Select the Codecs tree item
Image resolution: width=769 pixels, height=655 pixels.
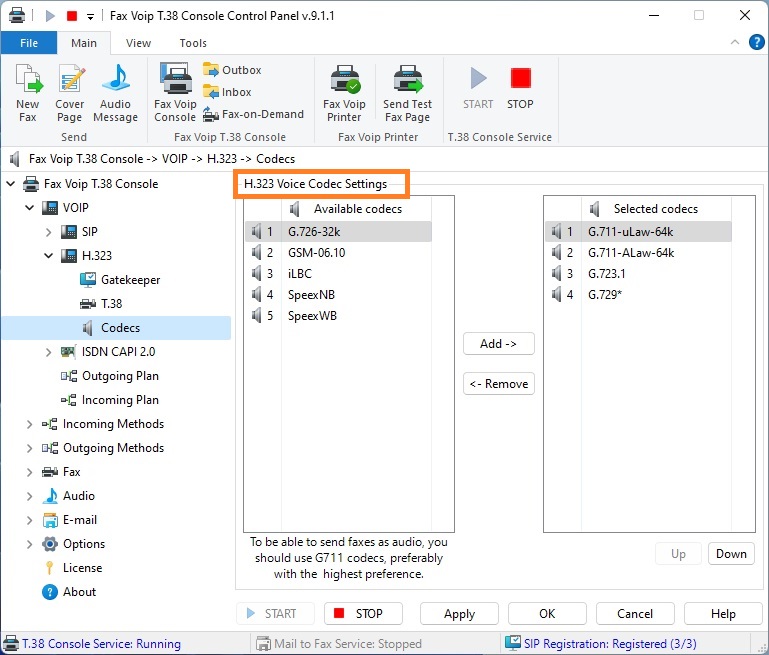tap(116, 328)
